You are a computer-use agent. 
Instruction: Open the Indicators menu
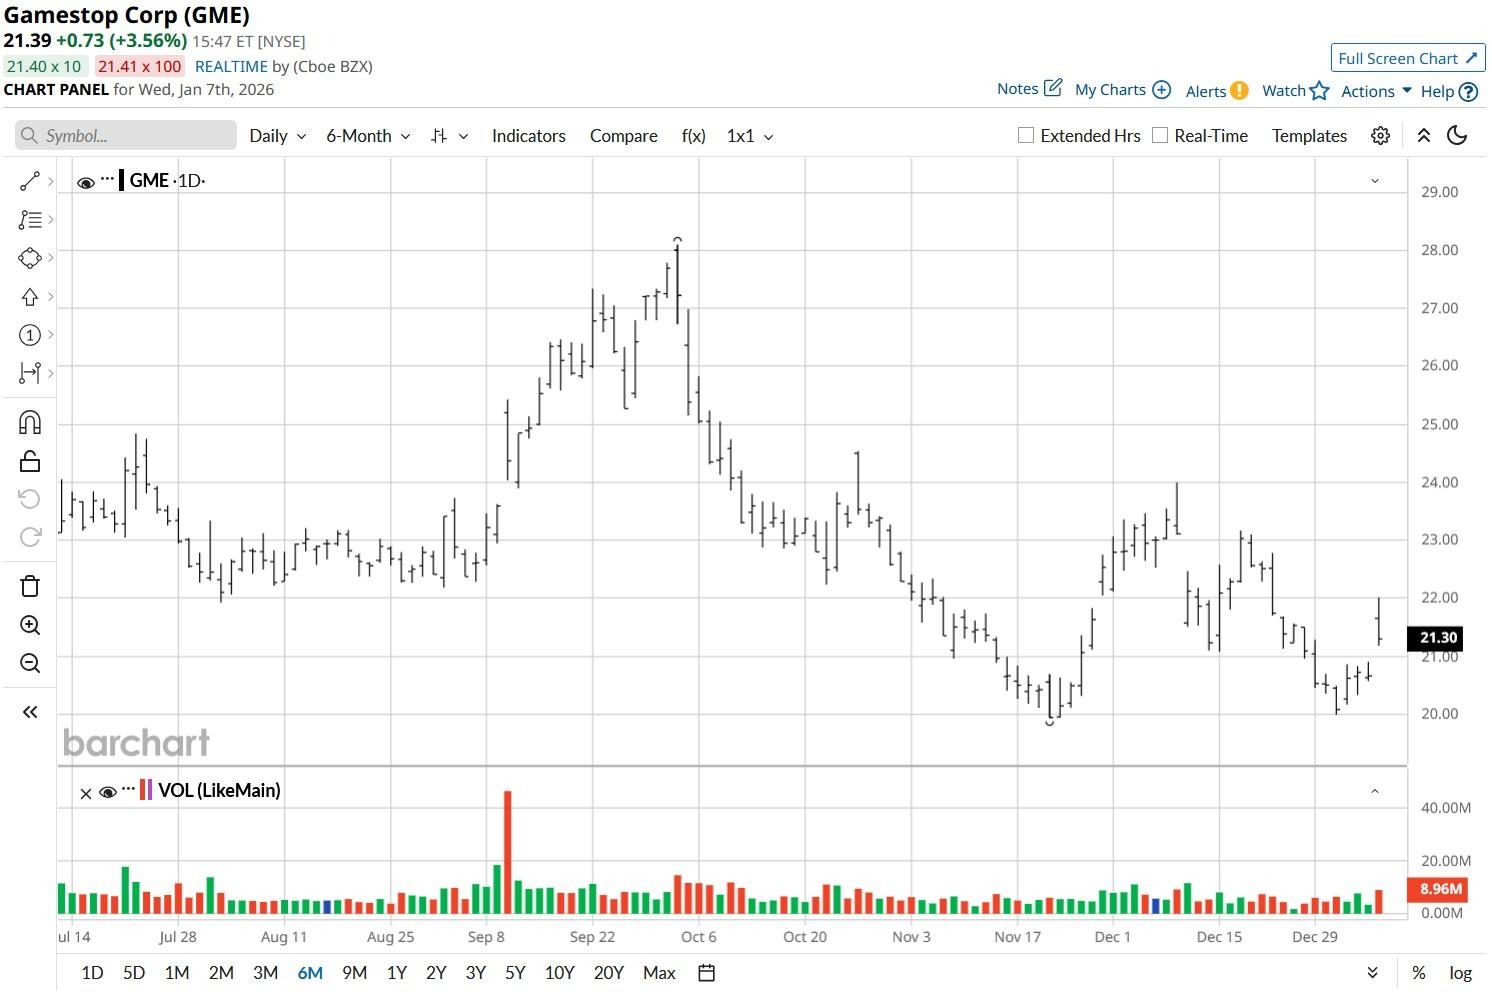pos(528,136)
